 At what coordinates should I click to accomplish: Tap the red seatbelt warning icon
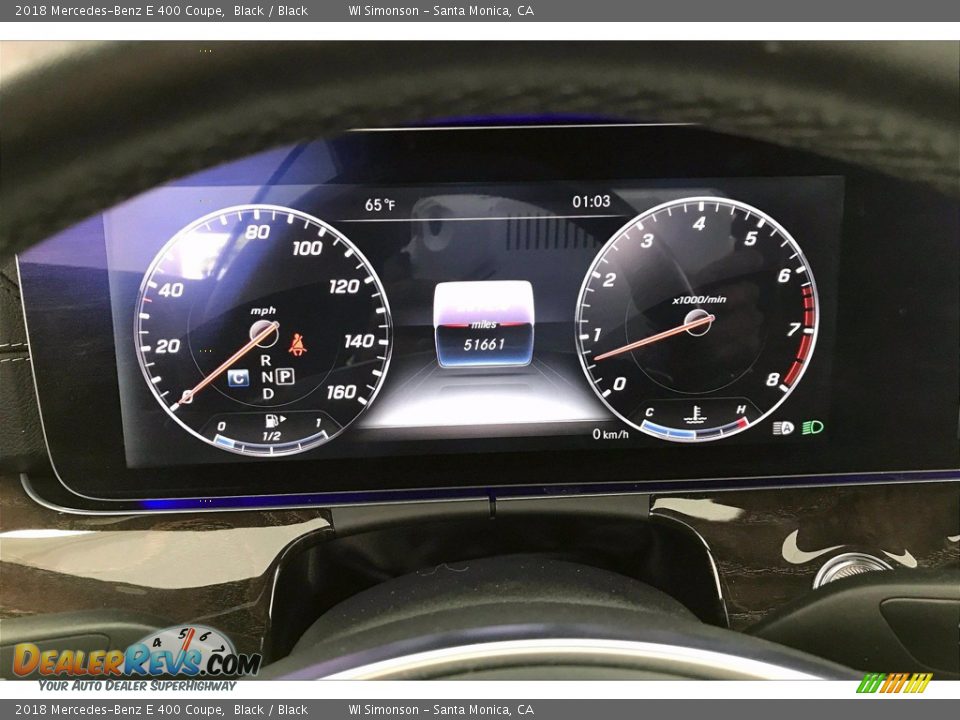tap(298, 345)
